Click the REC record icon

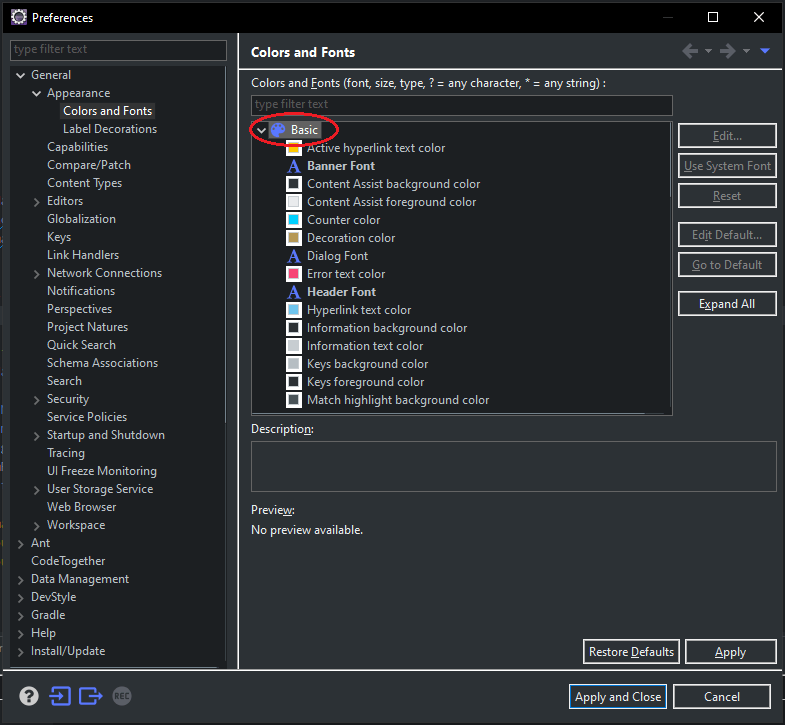122,696
